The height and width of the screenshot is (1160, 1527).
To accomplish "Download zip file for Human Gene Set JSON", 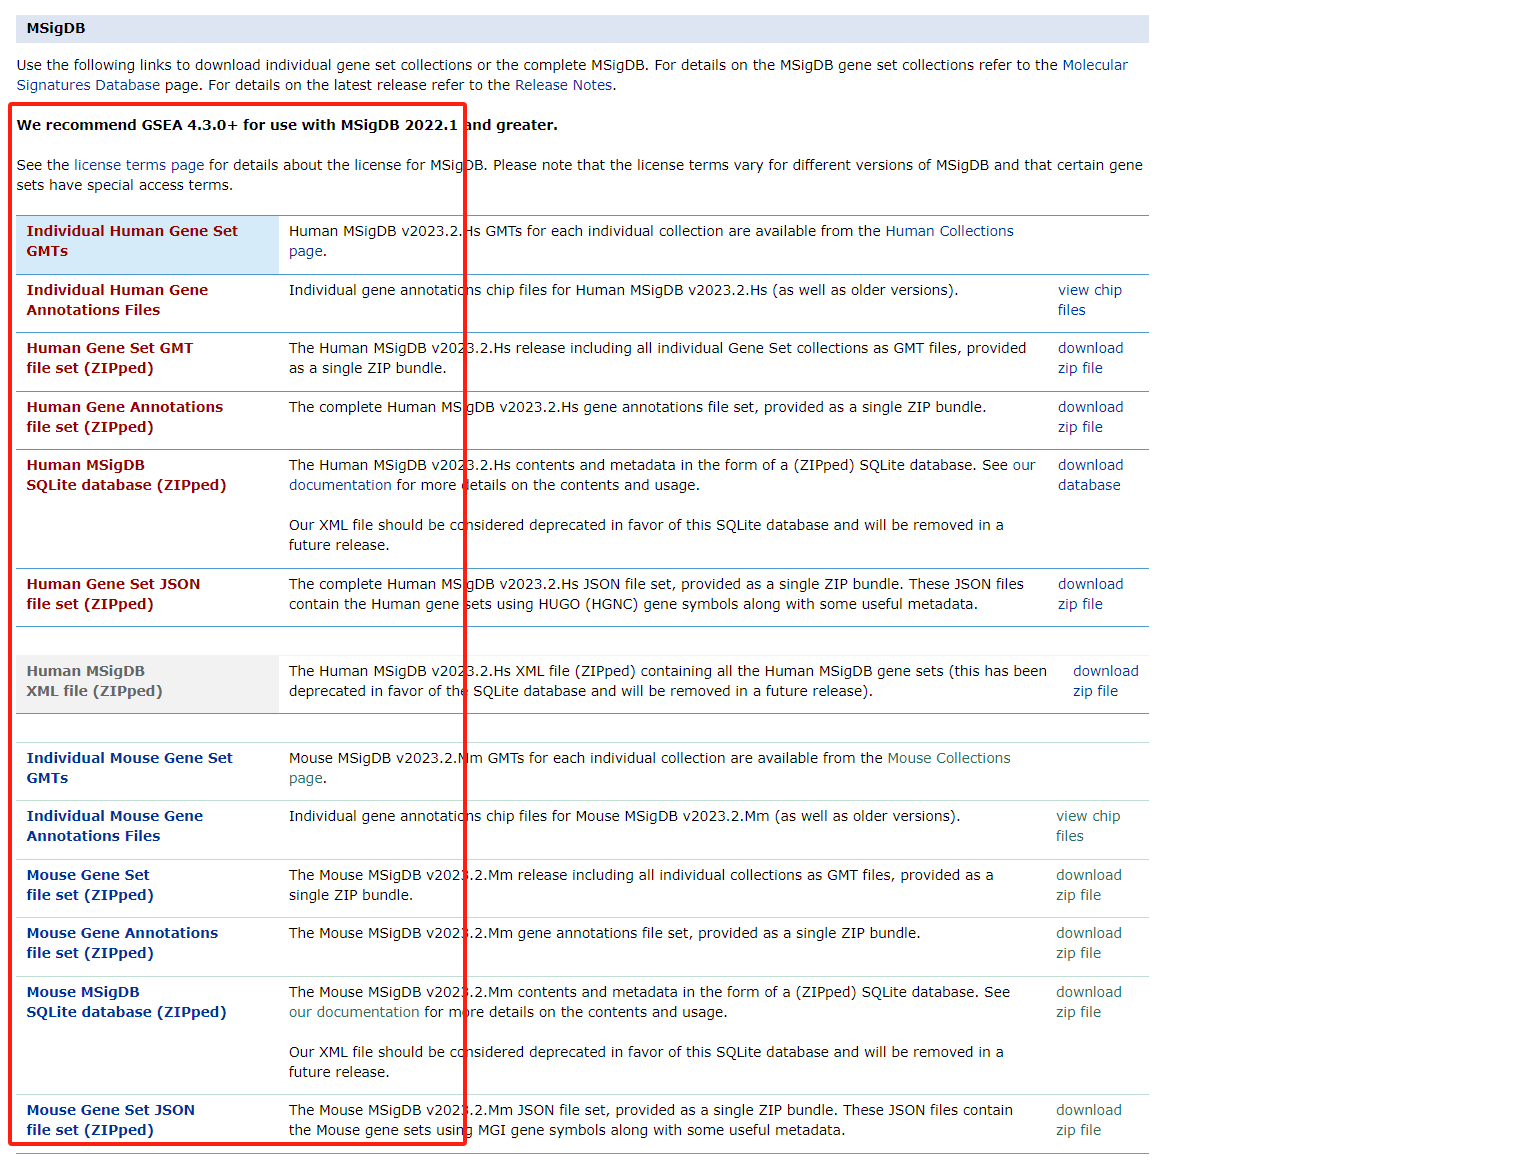I will (1091, 594).
